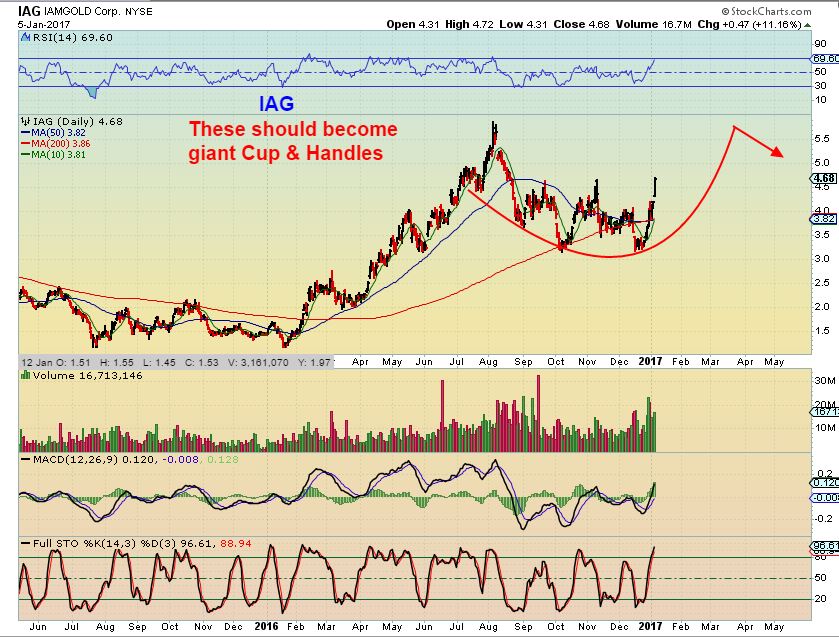Image resolution: width=839 pixels, height=637 pixels.
Task: Click the '69.60' RSI value tag on right axis
Action: tap(825, 59)
